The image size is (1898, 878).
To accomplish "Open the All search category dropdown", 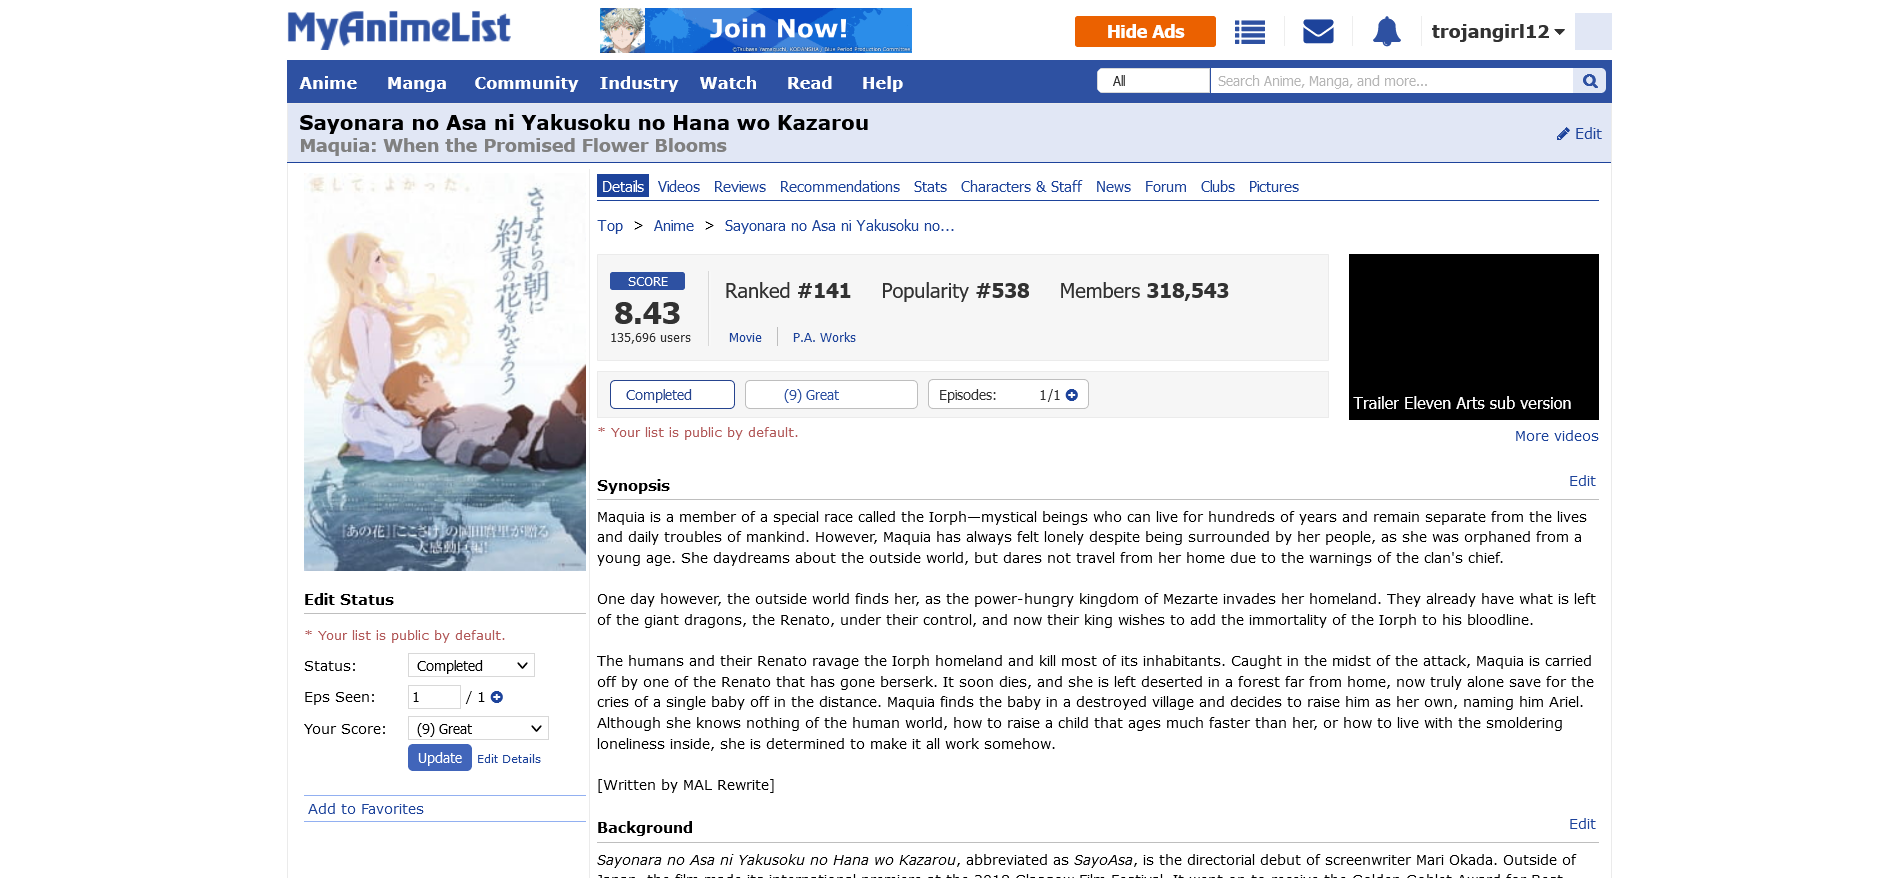I will pyautogui.click(x=1153, y=81).
